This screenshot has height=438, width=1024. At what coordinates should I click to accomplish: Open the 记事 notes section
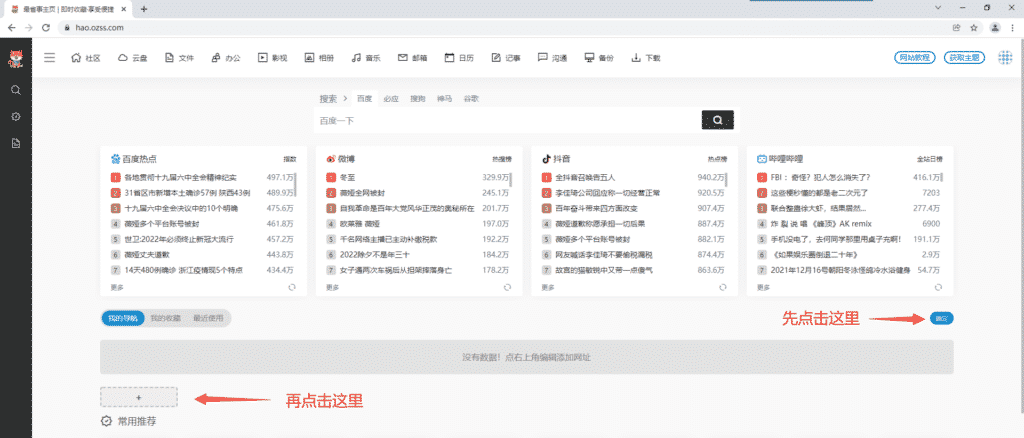pyautogui.click(x=506, y=57)
